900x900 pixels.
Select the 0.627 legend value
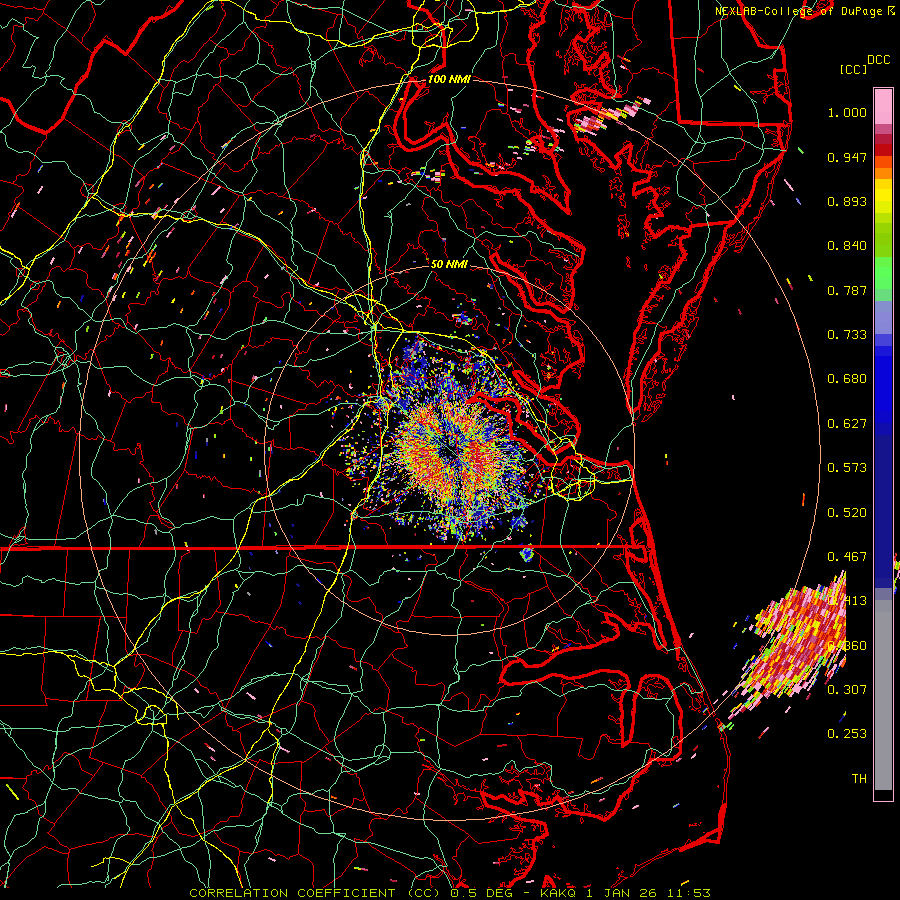point(847,424)
